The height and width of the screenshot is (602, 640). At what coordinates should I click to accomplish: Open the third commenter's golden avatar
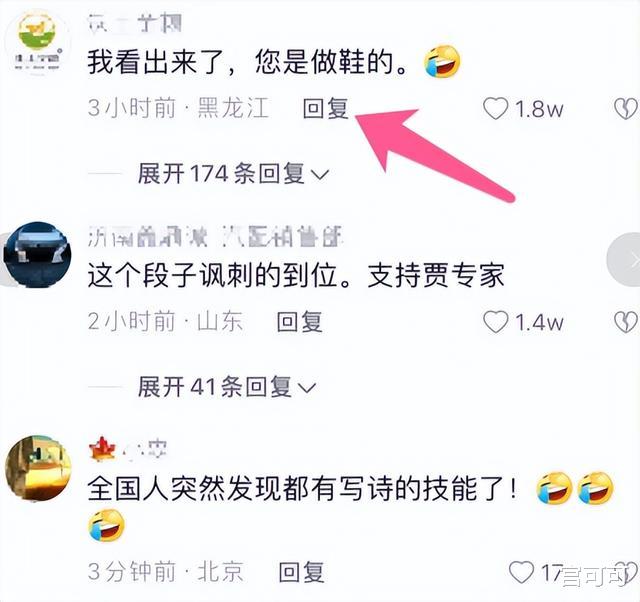38,468
